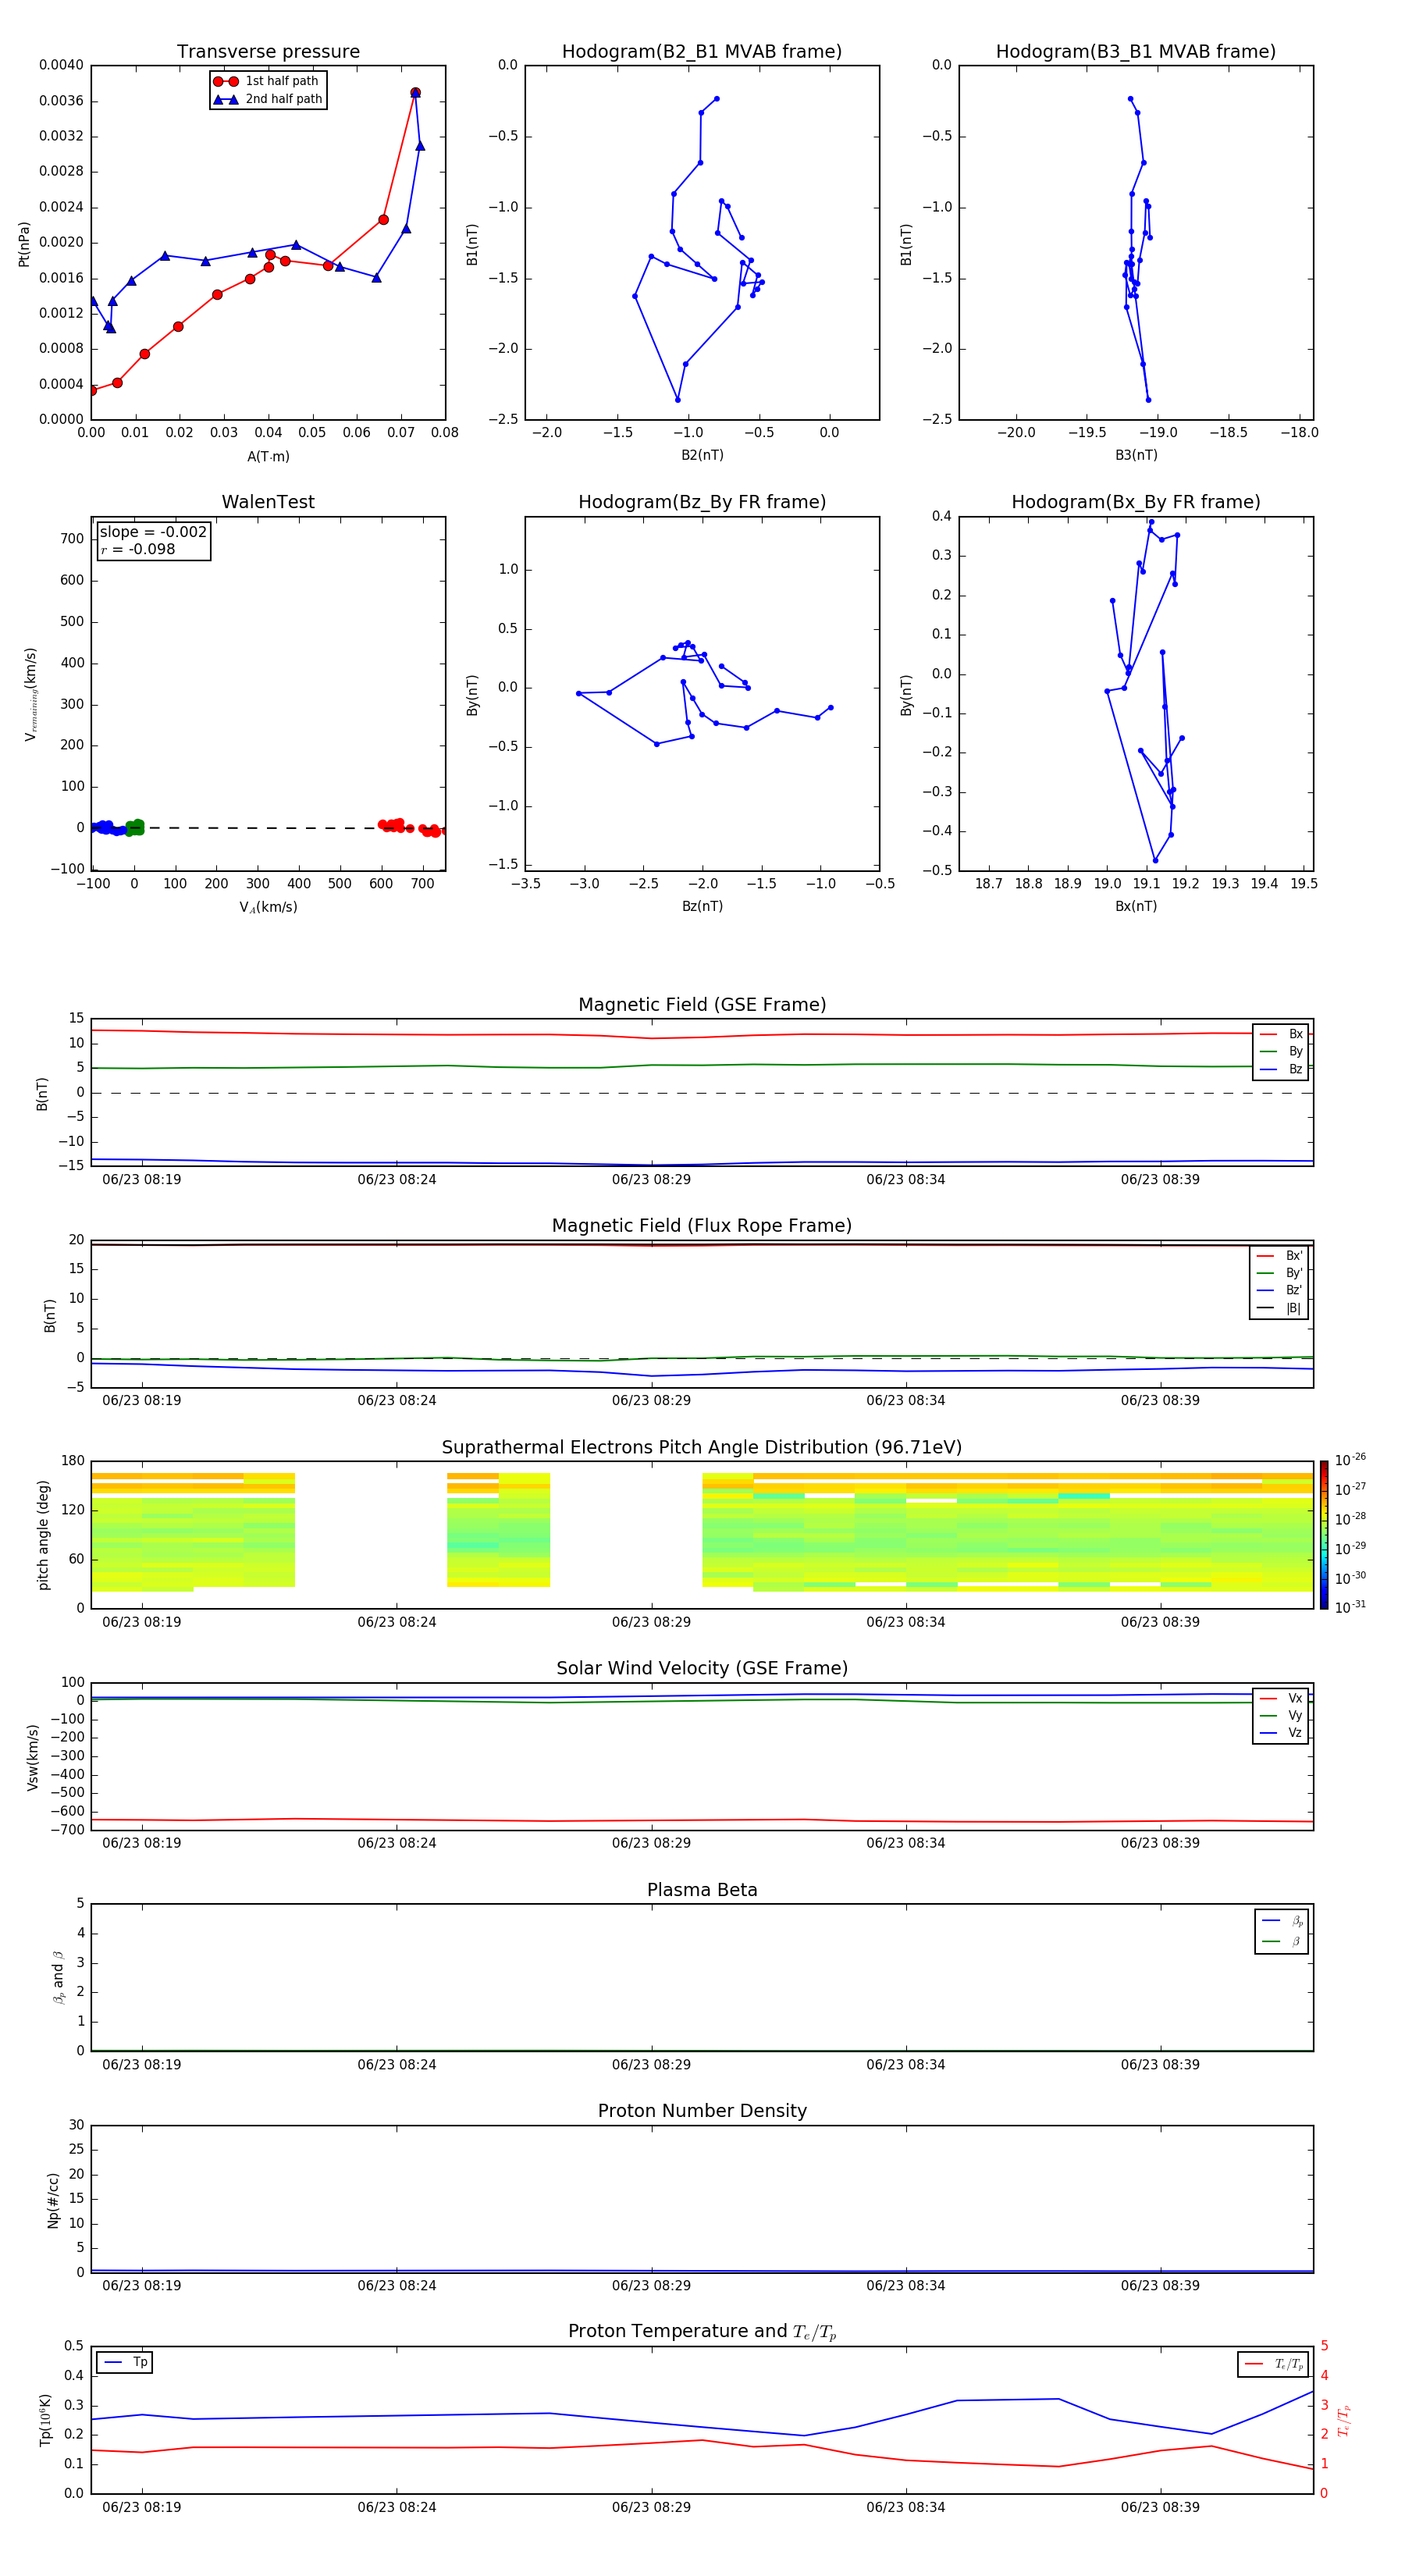Click the "Np(#/cc)" y-axis label
Image resolution: width=1405 pixels, height=2576 pixels.
click(x=53, y=2200)
